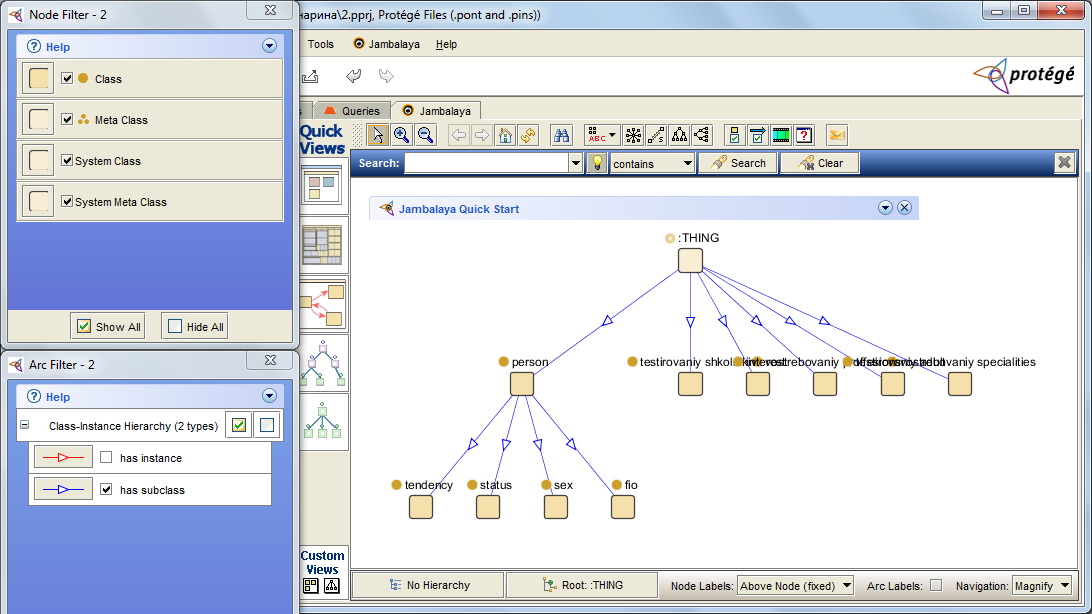Apply spring layout icon
This screenshot has width=1092, height=614.
[x=656, y=135]
